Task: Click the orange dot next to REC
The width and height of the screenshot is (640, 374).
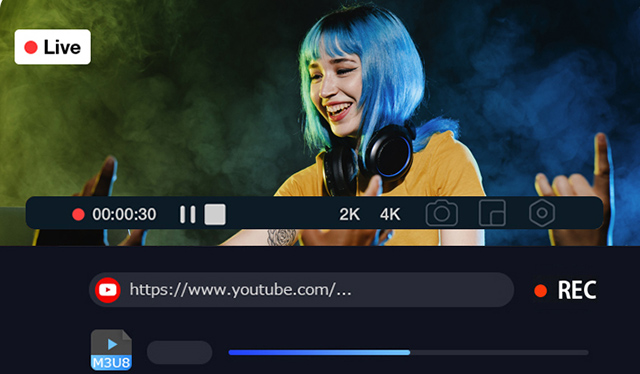Action: coord(540,291)
